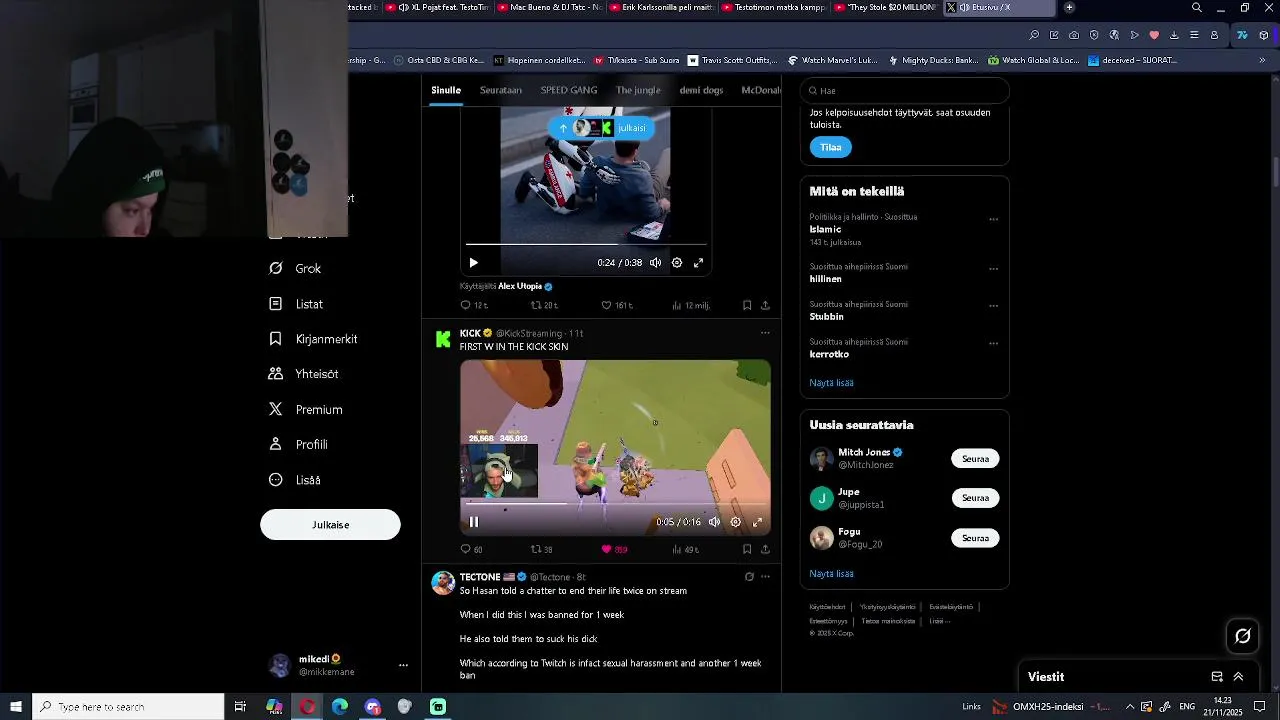This screenshot has height=720, width=1280.
Task: Bookmark the Alex Utopia video post
Action: pos(747,305)
